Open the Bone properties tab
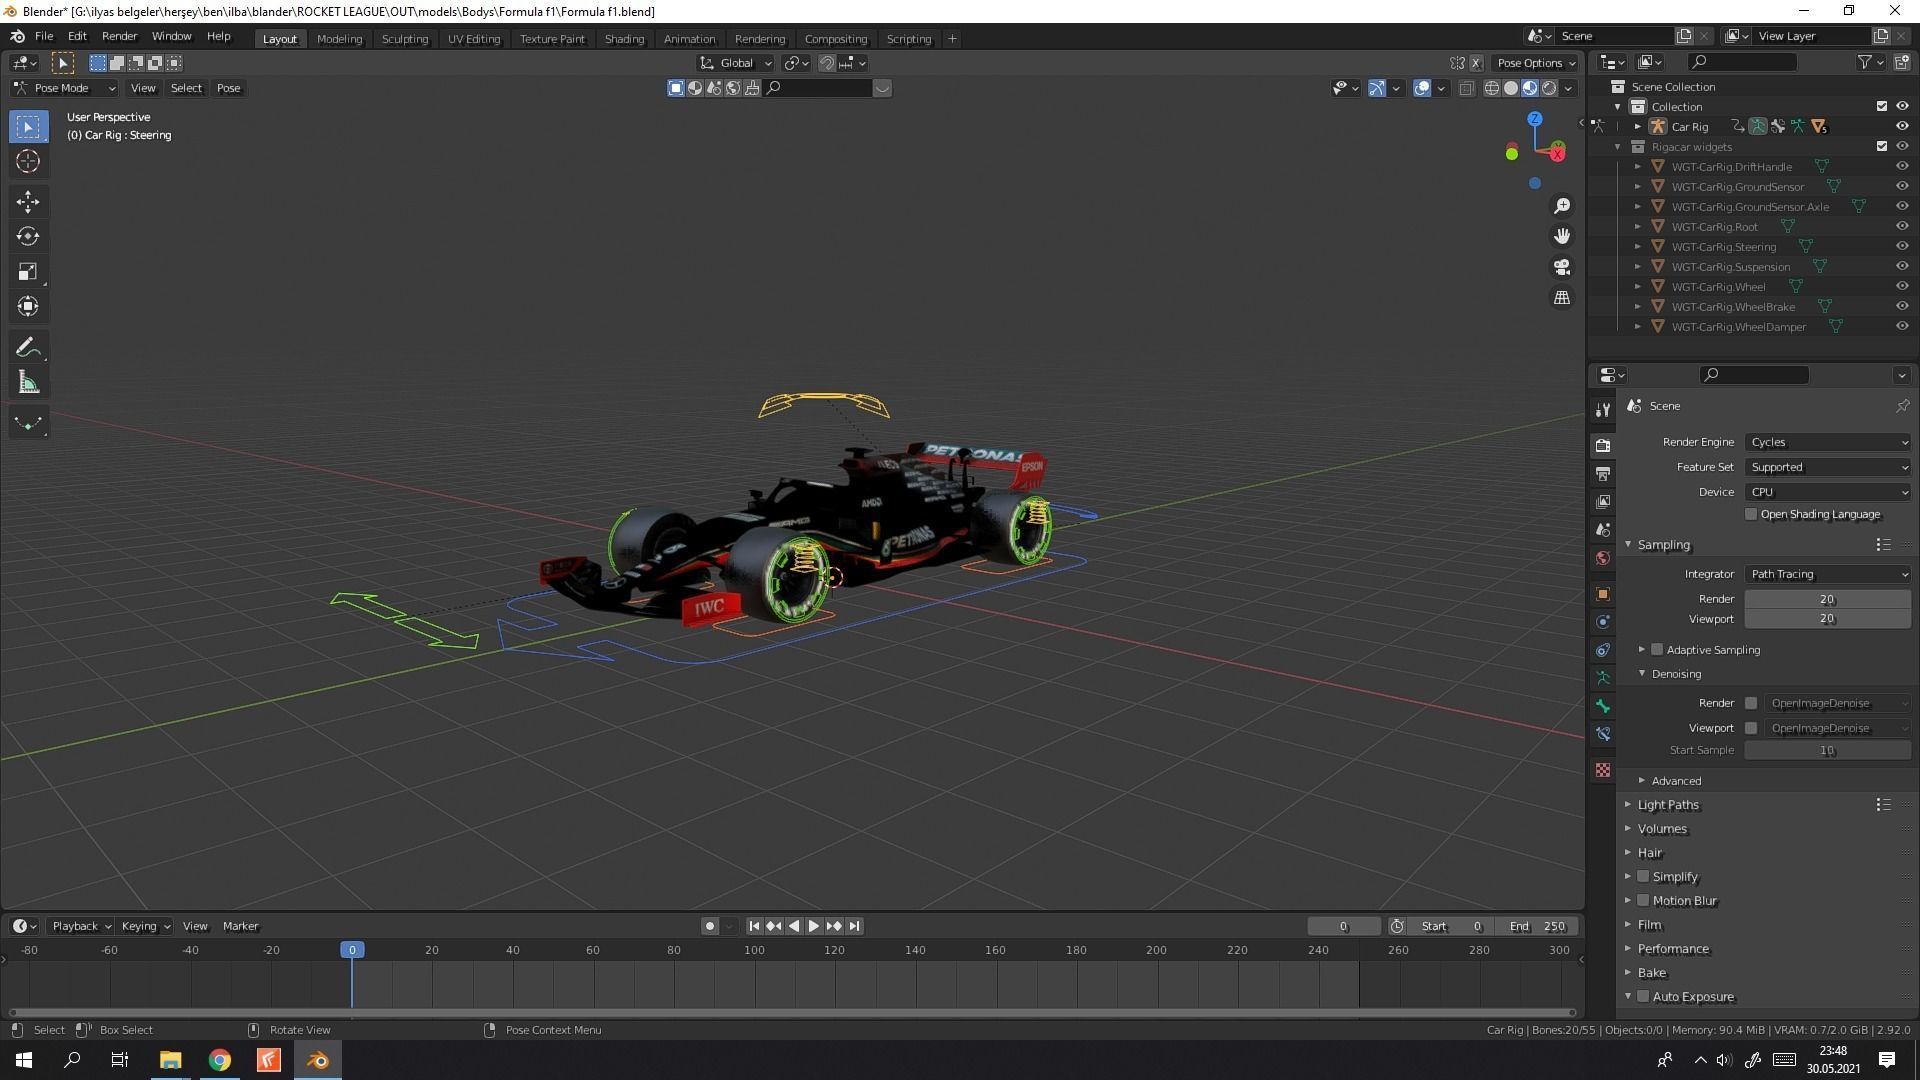This screenshot has height=1080, width=1920. [1603, 706]
